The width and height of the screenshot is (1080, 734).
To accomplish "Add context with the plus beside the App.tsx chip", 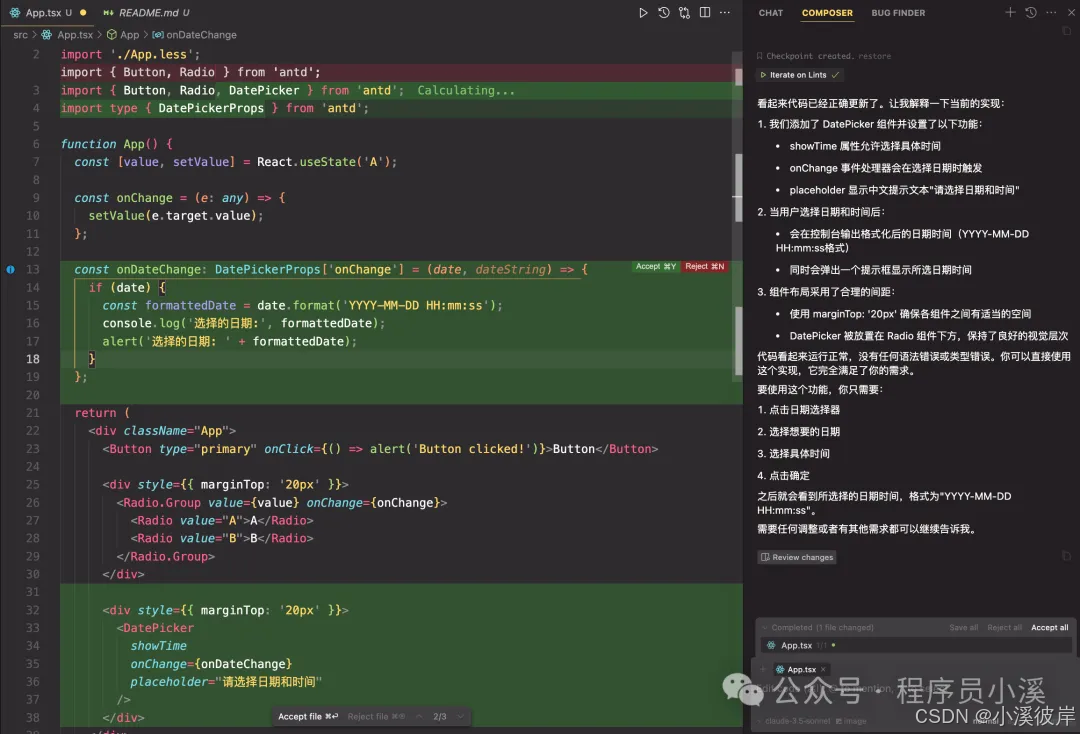I will (762, 669).
